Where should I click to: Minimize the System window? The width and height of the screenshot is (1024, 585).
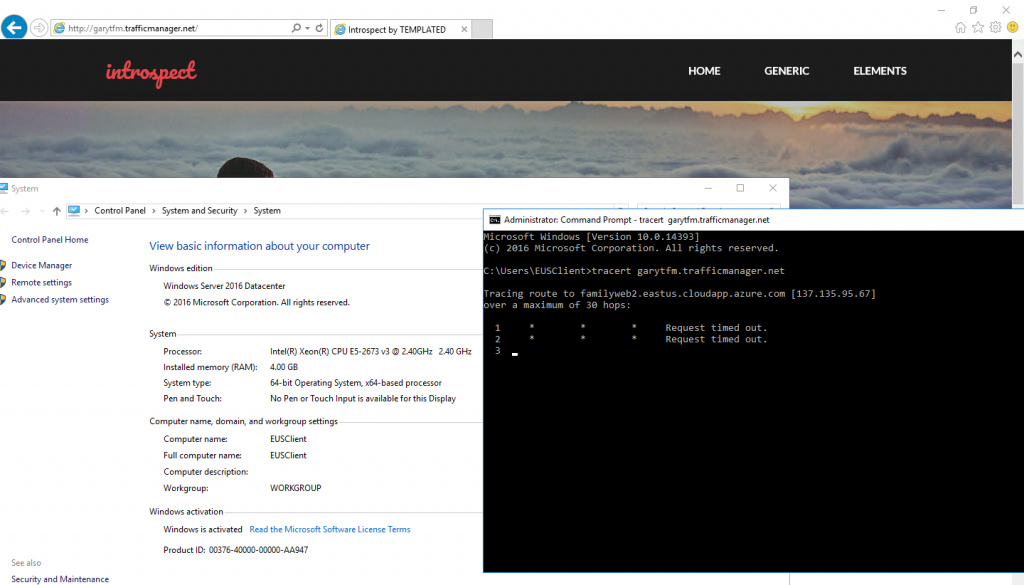coord(708,188)
